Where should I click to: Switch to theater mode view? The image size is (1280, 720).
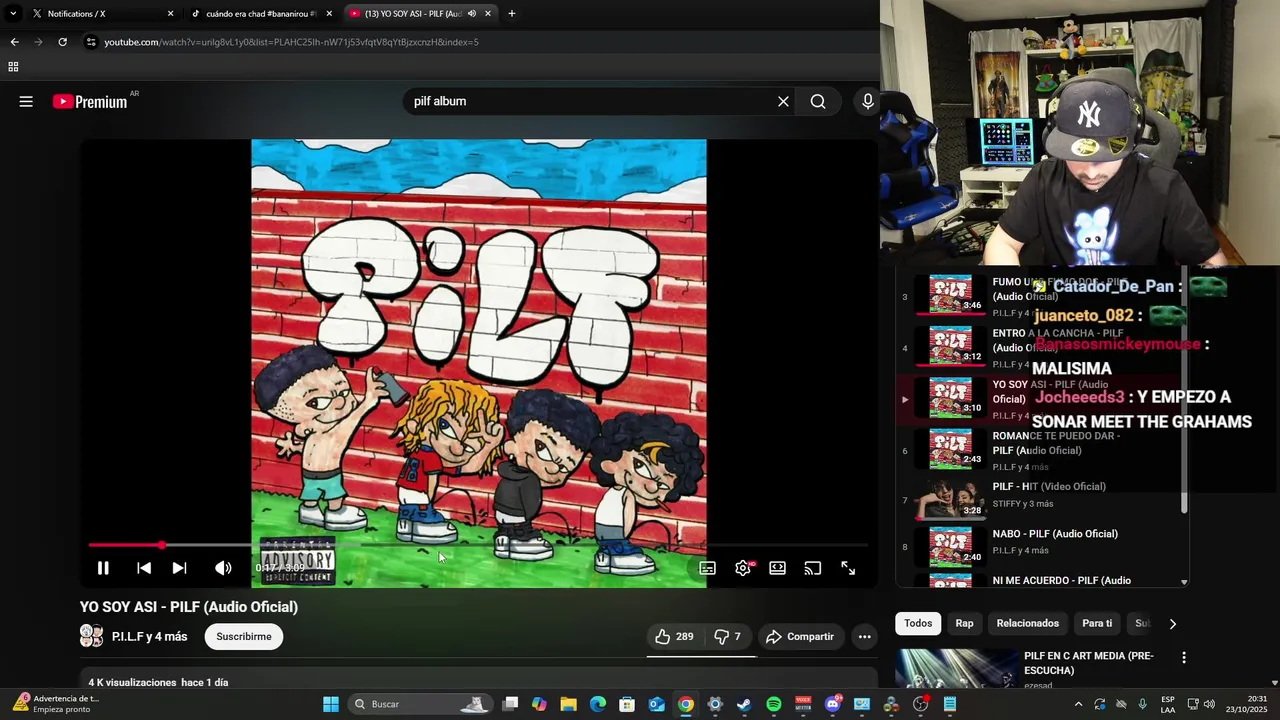pyautogui.click(x=777, y=568)
